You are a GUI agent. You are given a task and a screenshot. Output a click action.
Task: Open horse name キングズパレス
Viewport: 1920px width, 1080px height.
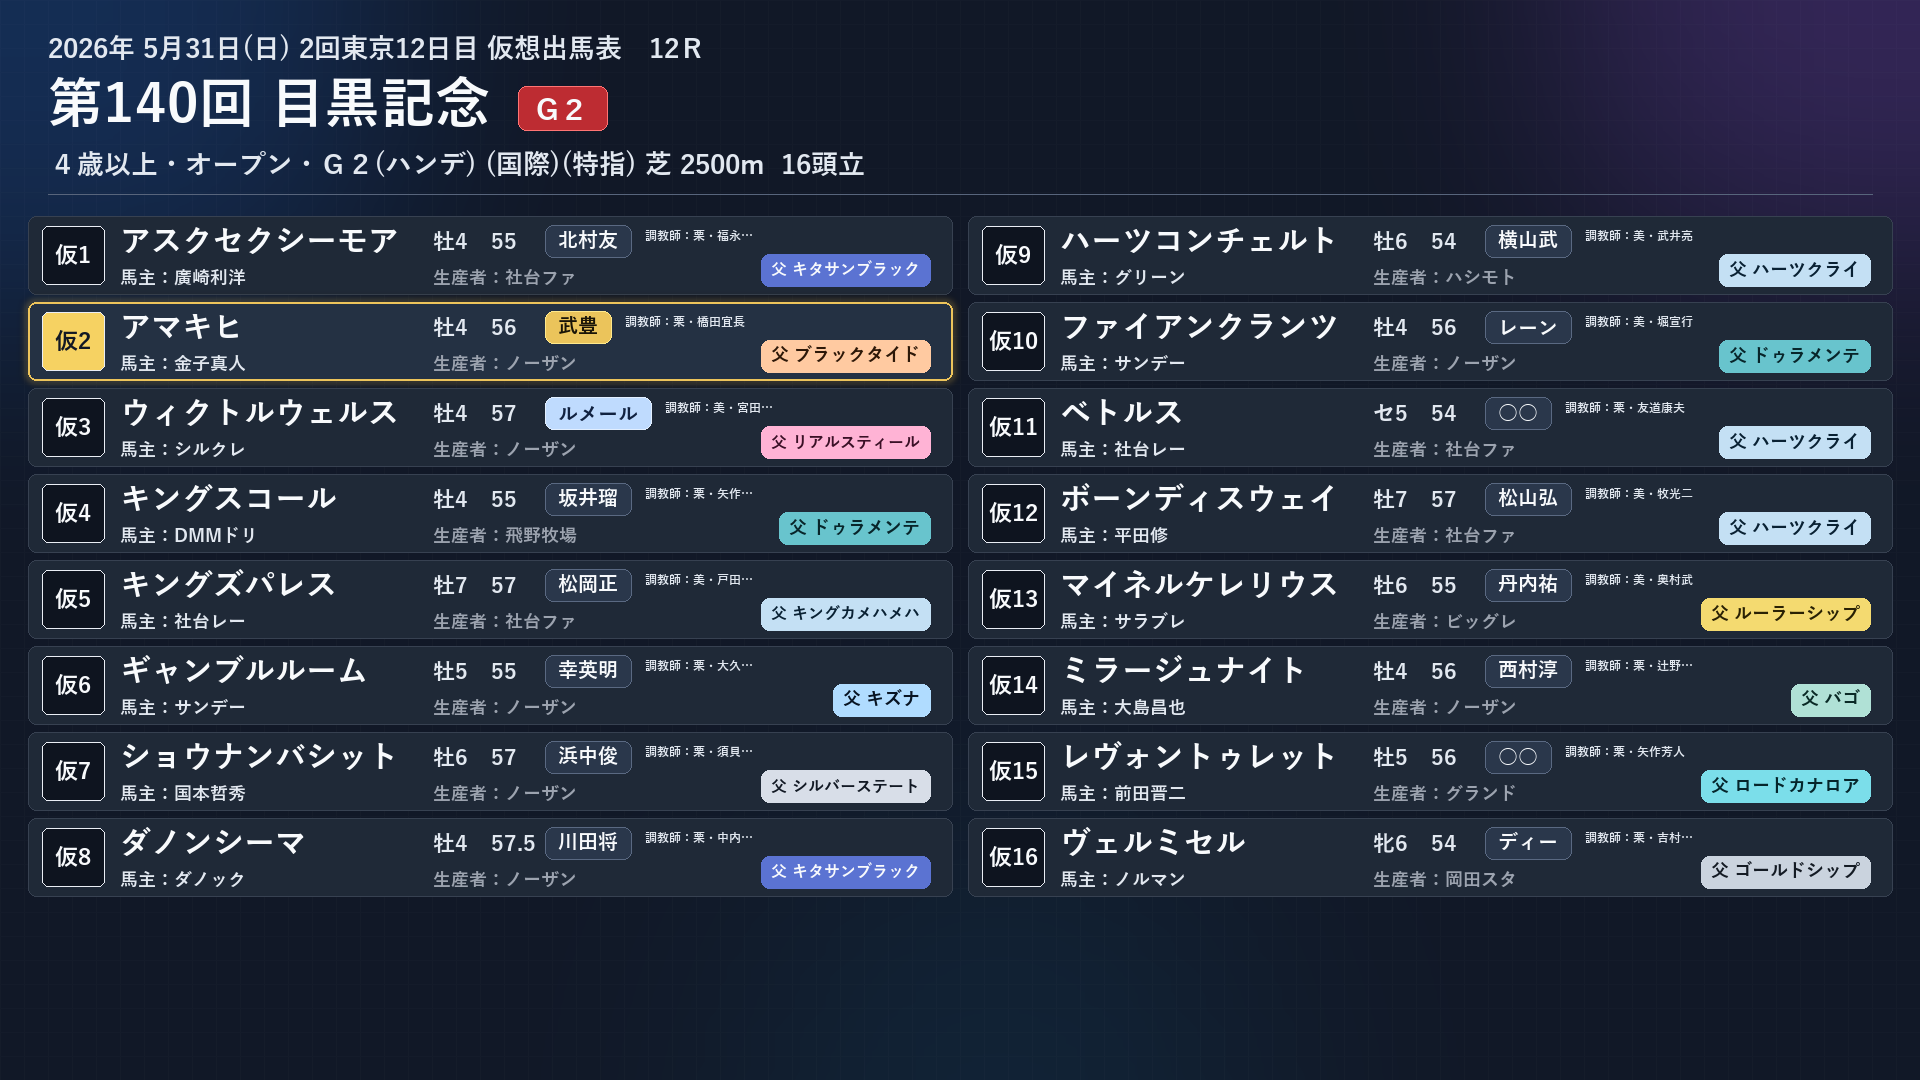(228, 585)
